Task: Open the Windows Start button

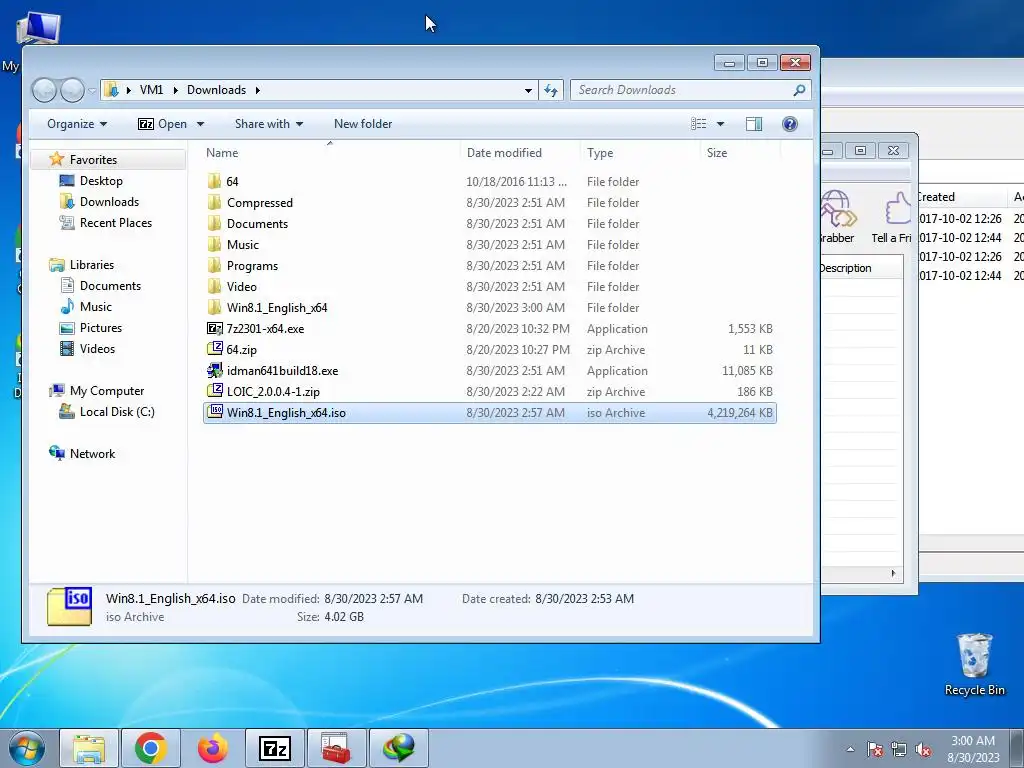Action: click(x=27, y=748)
